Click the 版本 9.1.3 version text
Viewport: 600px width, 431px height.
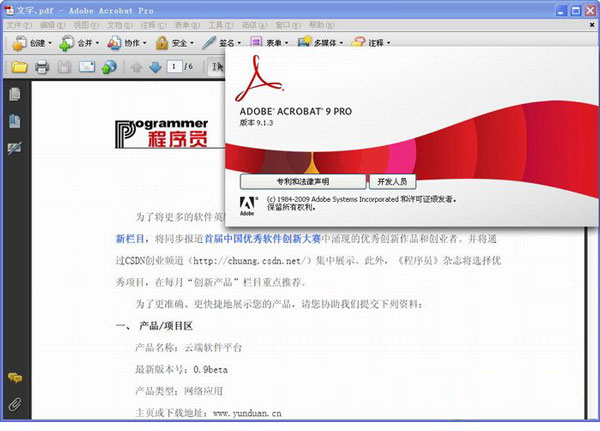256,123
